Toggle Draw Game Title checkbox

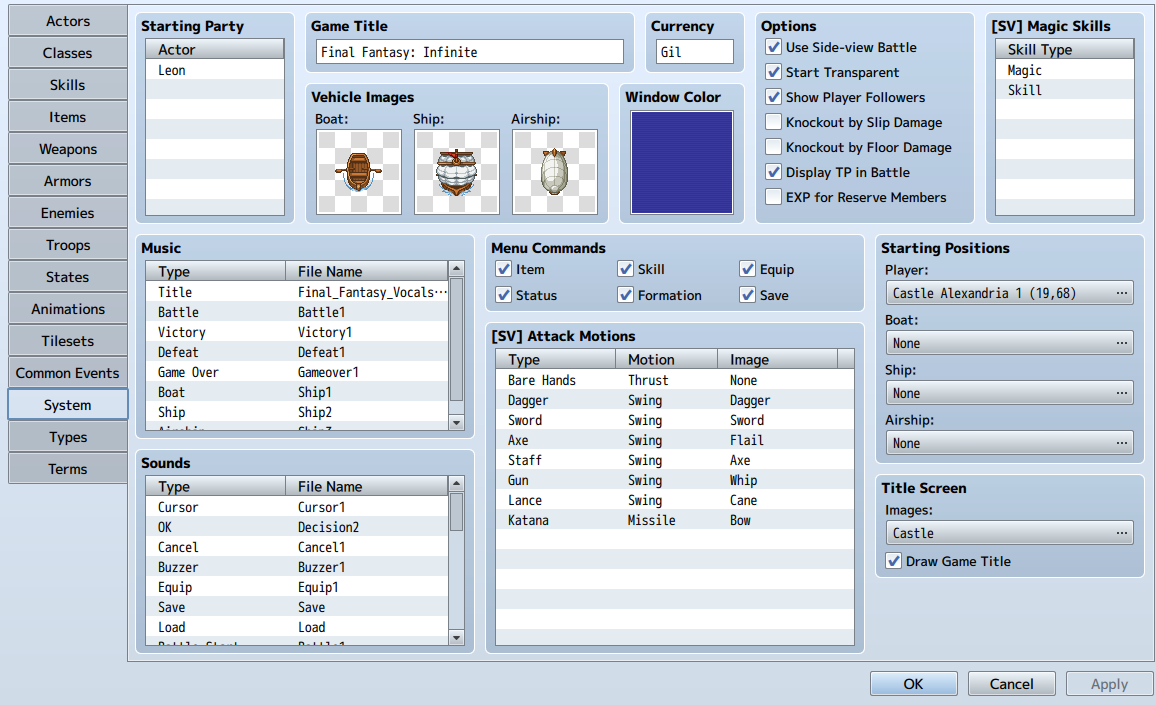tap(894, 561)
